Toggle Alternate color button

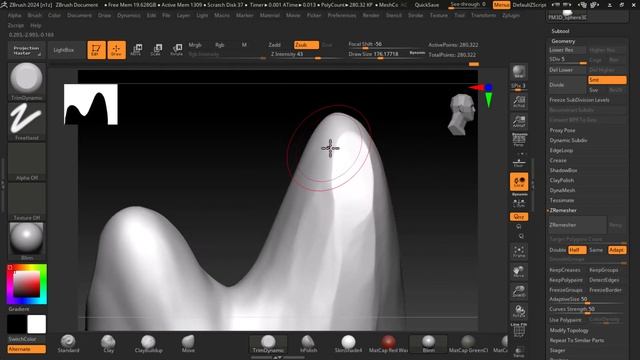27,349
